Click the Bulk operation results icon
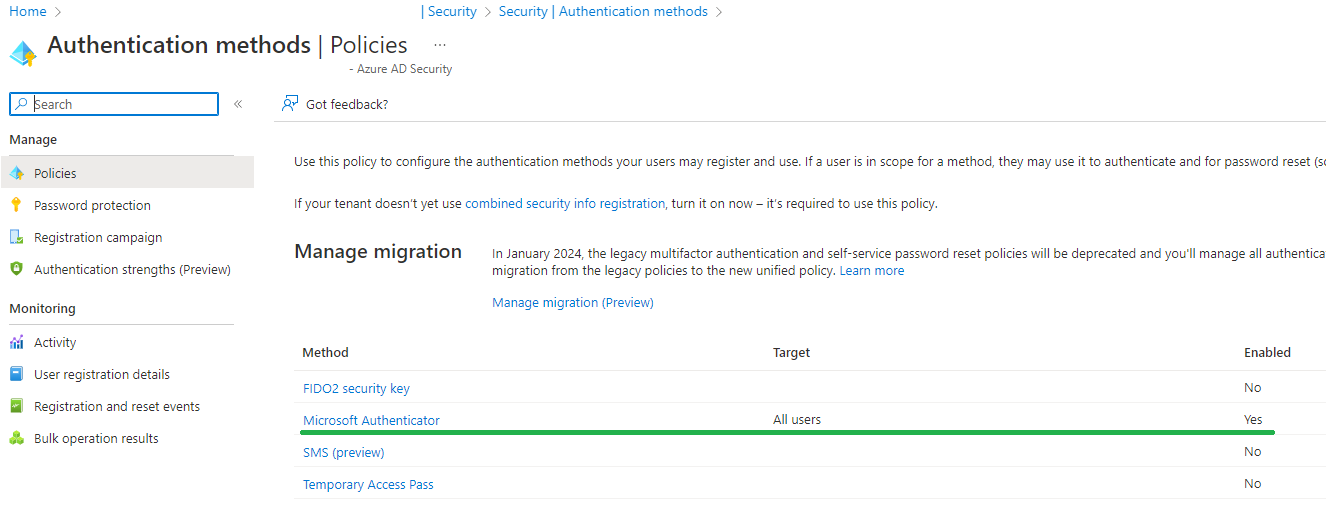The image size is (1326, 510). point(16,438)
